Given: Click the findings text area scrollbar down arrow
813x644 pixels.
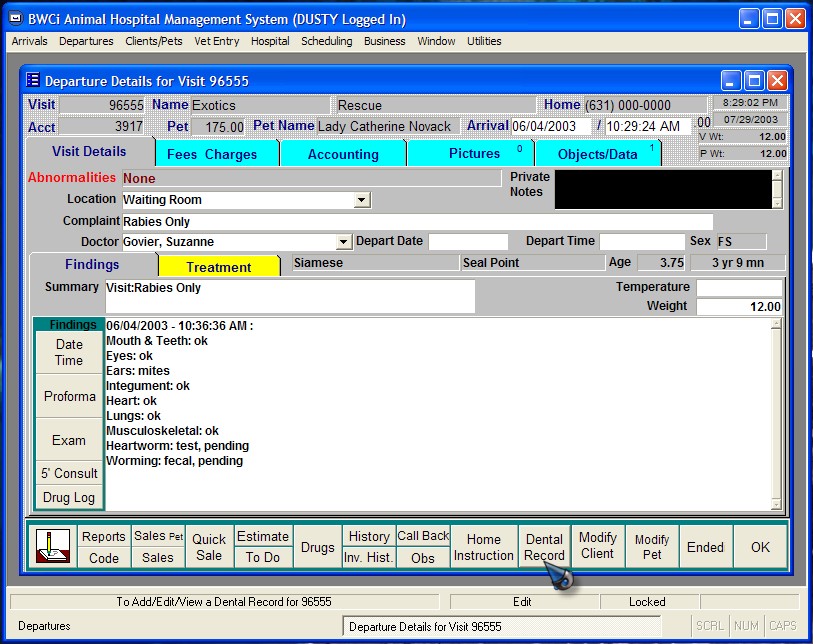Looking at the screenshot, I should pos(776,504).
